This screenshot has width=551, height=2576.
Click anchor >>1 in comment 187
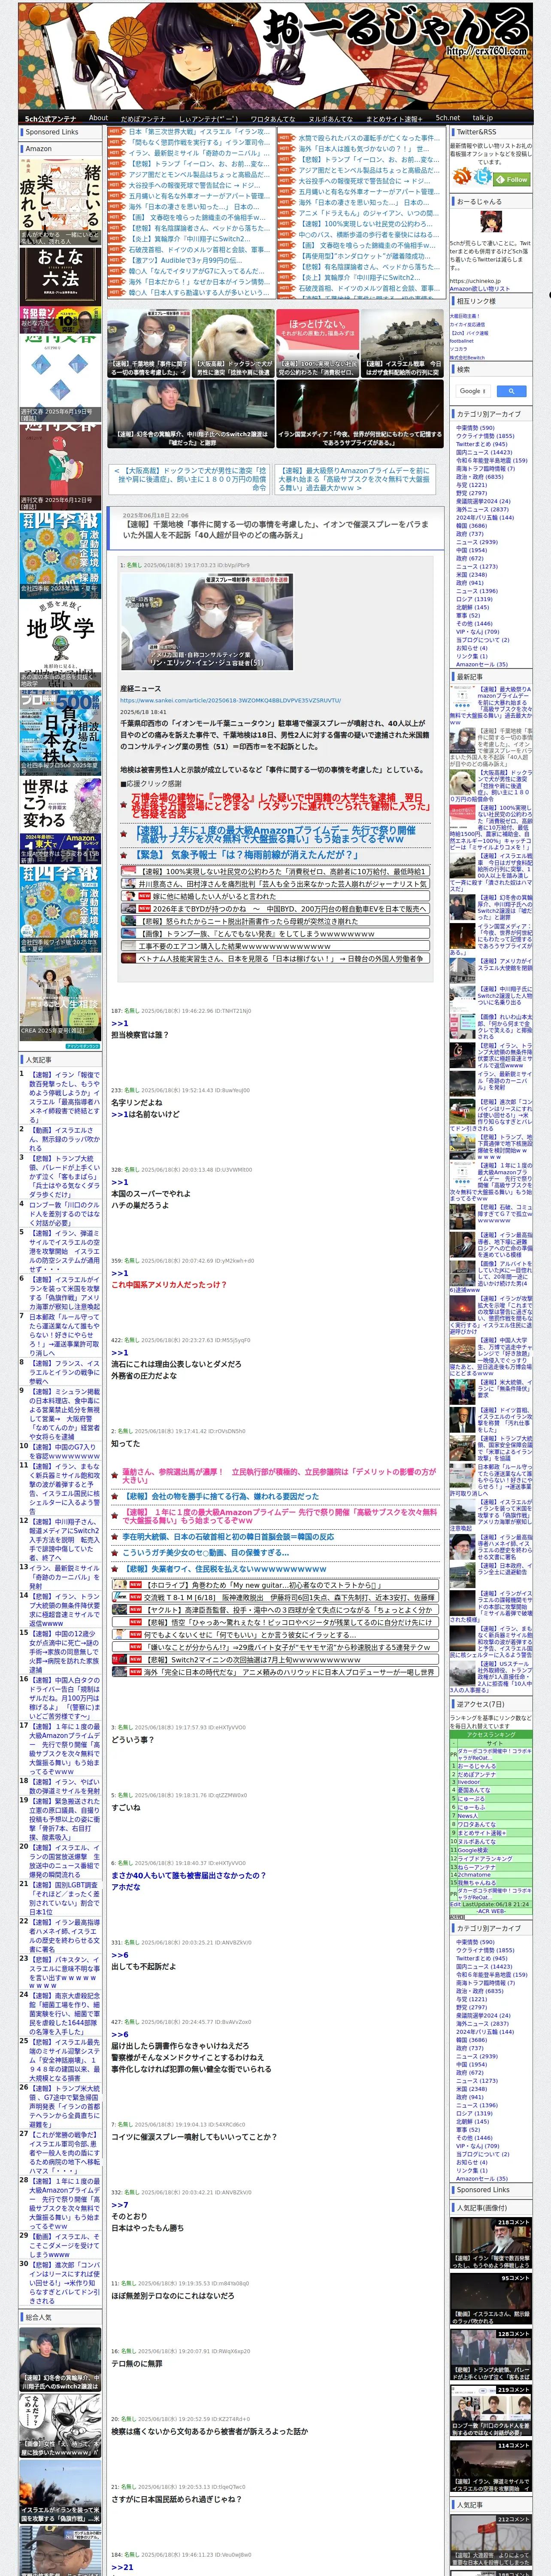click(x=120, y=1023)
